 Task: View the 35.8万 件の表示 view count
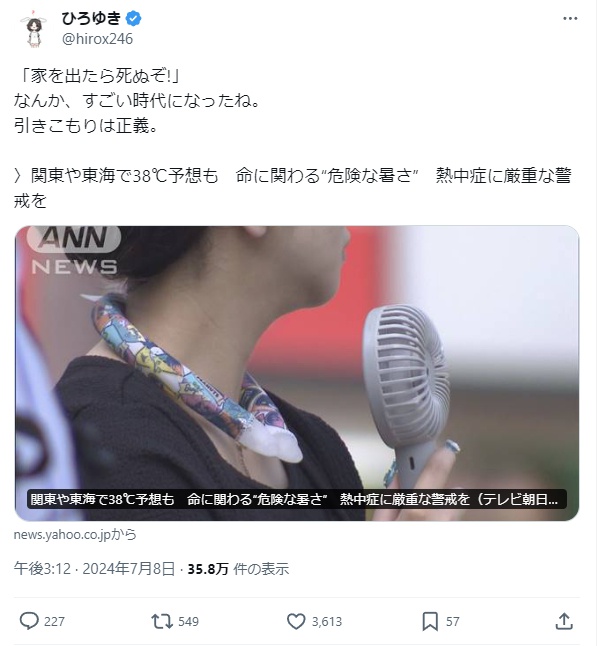[238, 569]
